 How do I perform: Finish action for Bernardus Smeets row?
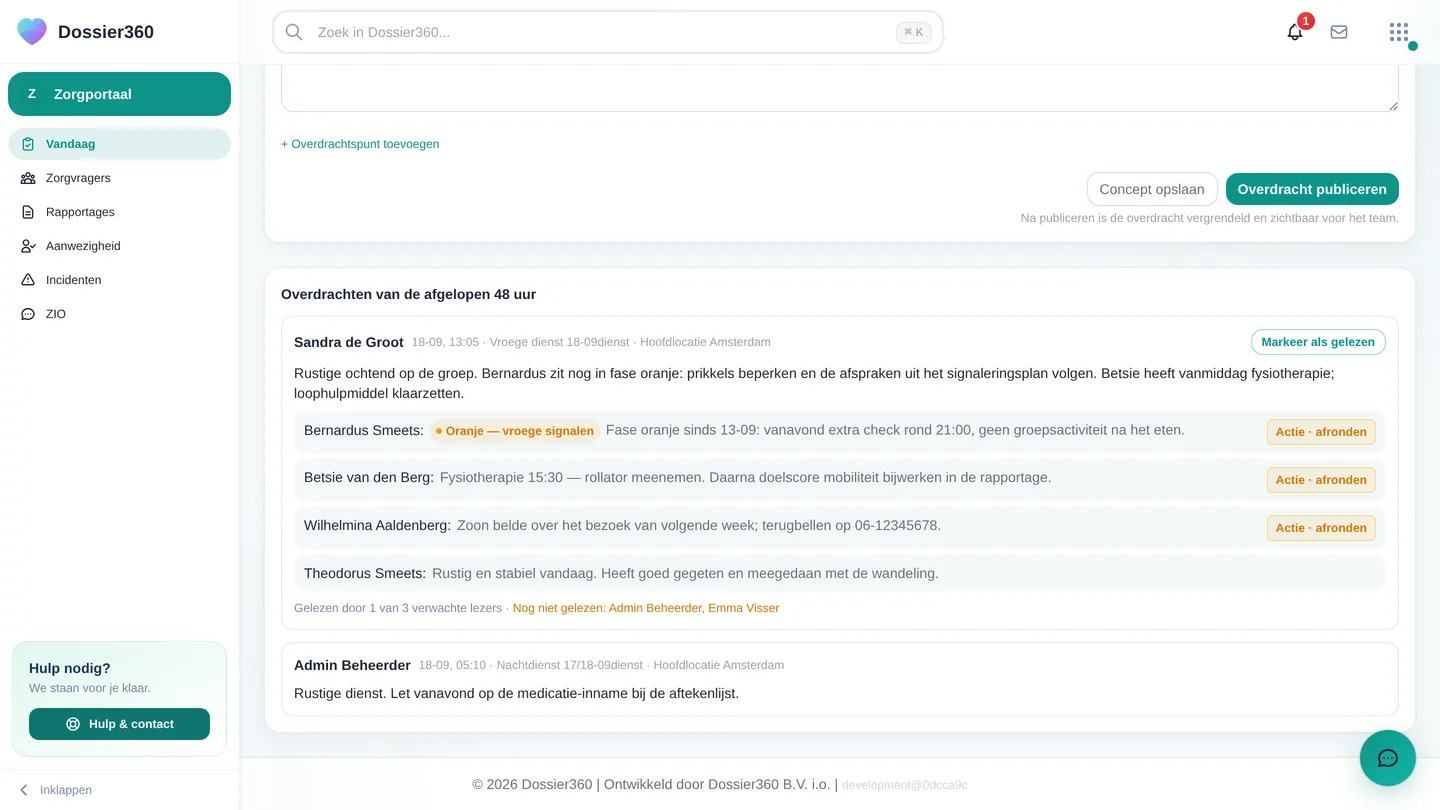click(x=1321, y=432)
